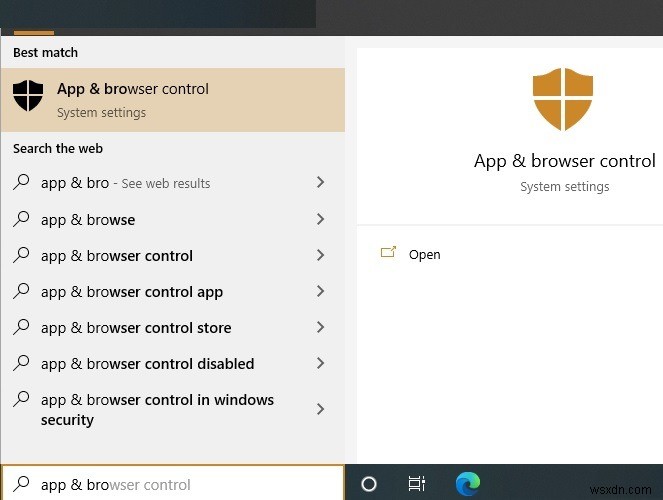Launch Microsoft Edge from the taskbar
Image resolution: width=663 pixels, height=500 pixels.
[x=468, y=484]
